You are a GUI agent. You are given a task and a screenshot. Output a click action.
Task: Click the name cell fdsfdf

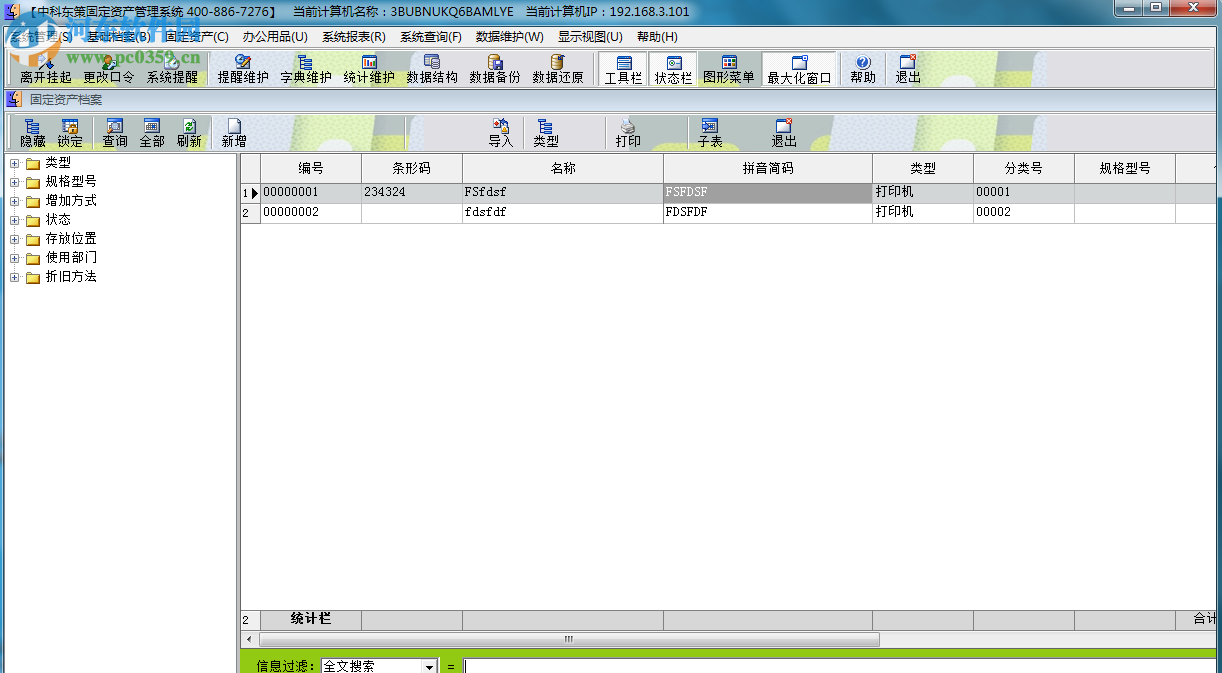(x=563, y=213)
